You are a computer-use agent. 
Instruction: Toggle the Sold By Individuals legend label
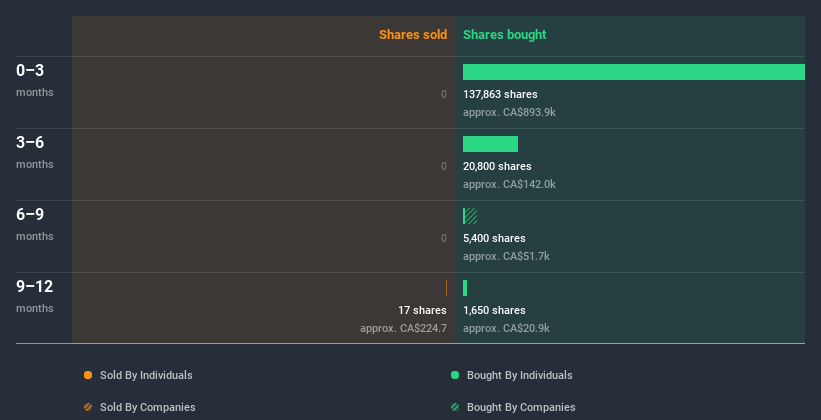[146, 375]
